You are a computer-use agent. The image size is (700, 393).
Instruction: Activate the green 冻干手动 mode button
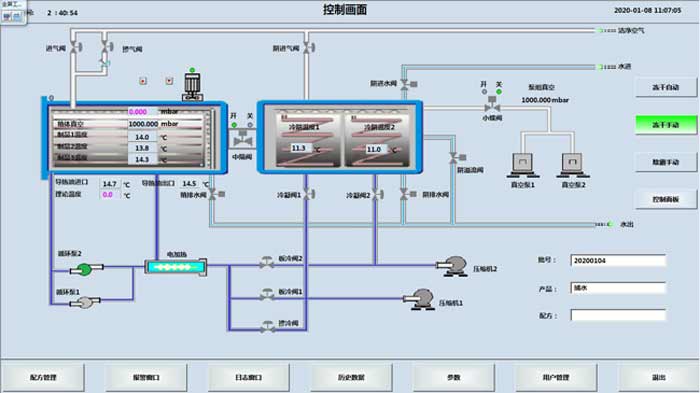click(666, 125)
